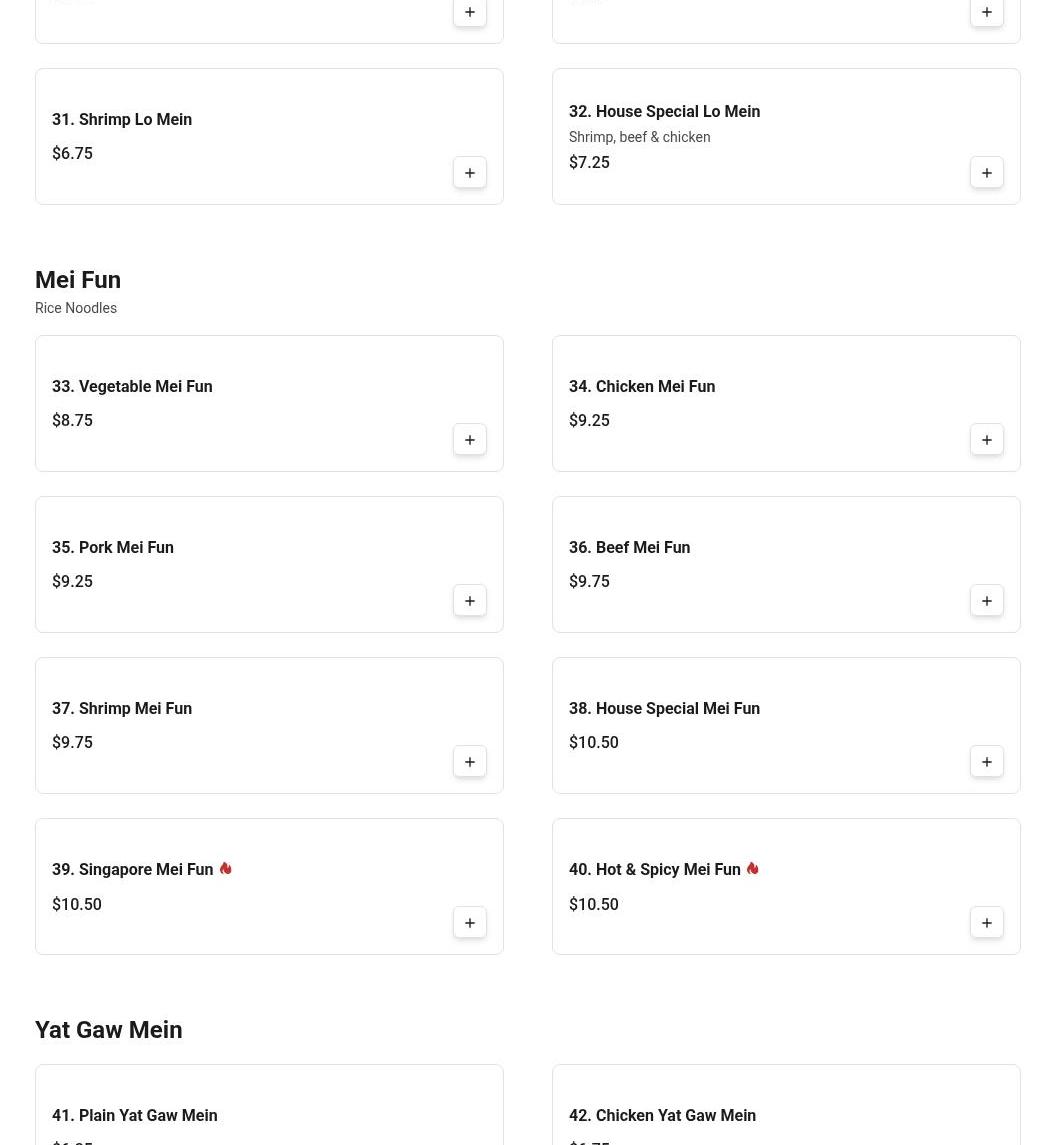The image size is (1050, 1145).
Task: Add Shrimp Lo Mein to the order
Action: coord(470,173)
